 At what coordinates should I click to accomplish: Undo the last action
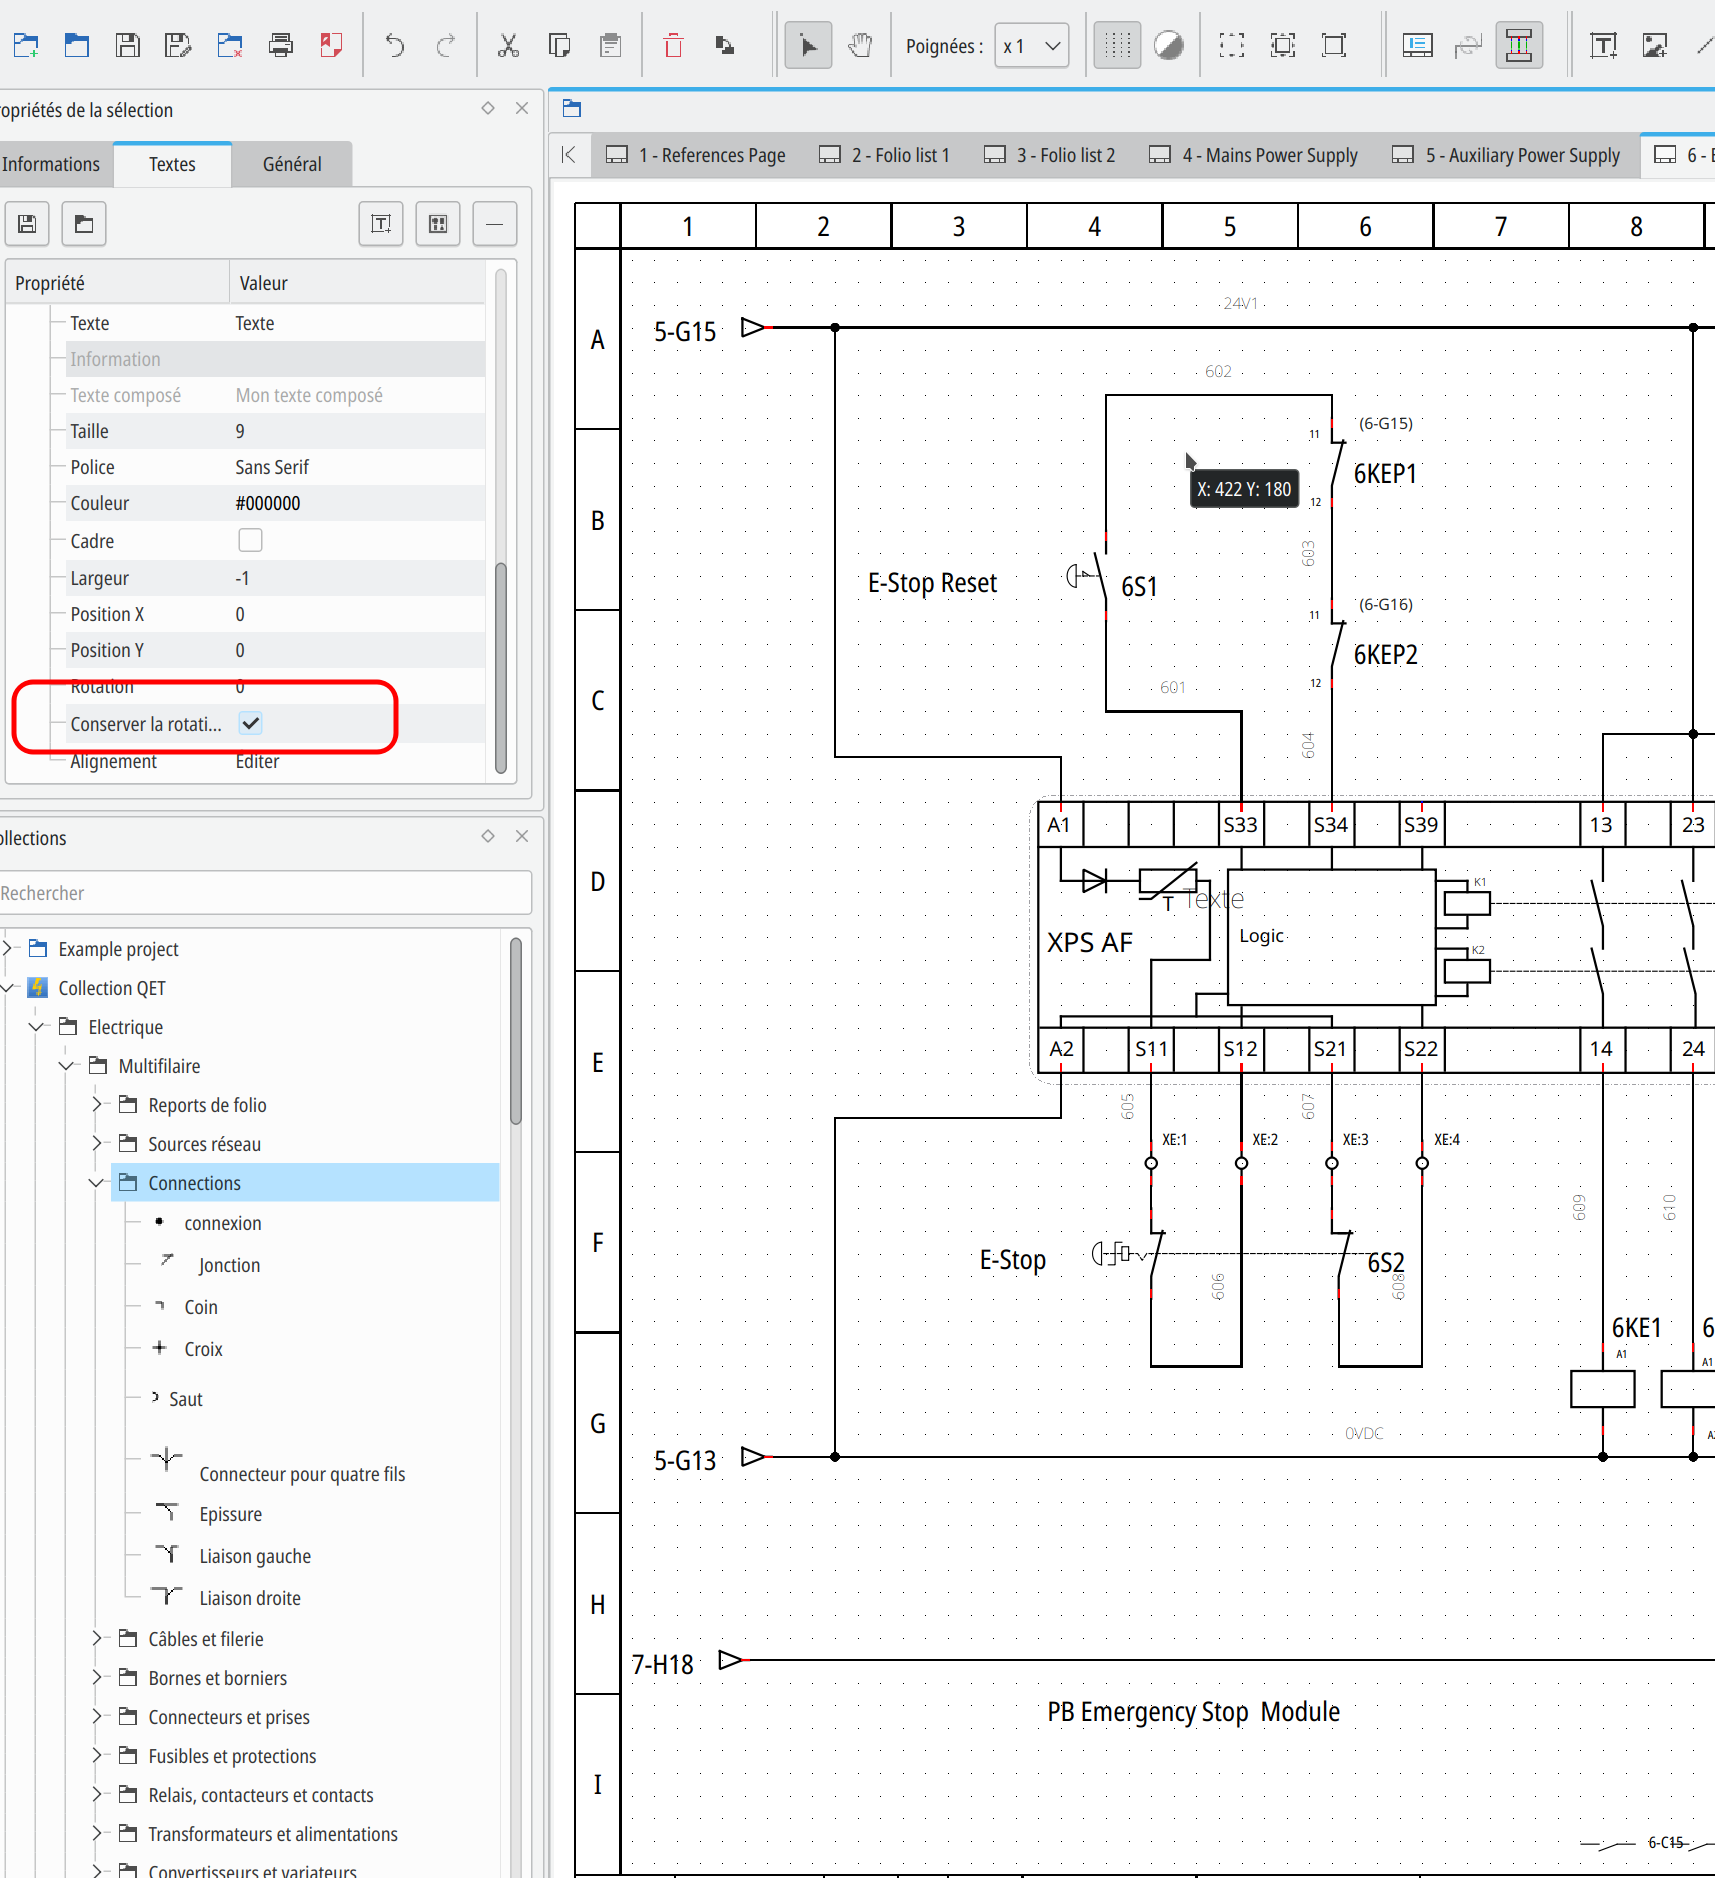395,45
